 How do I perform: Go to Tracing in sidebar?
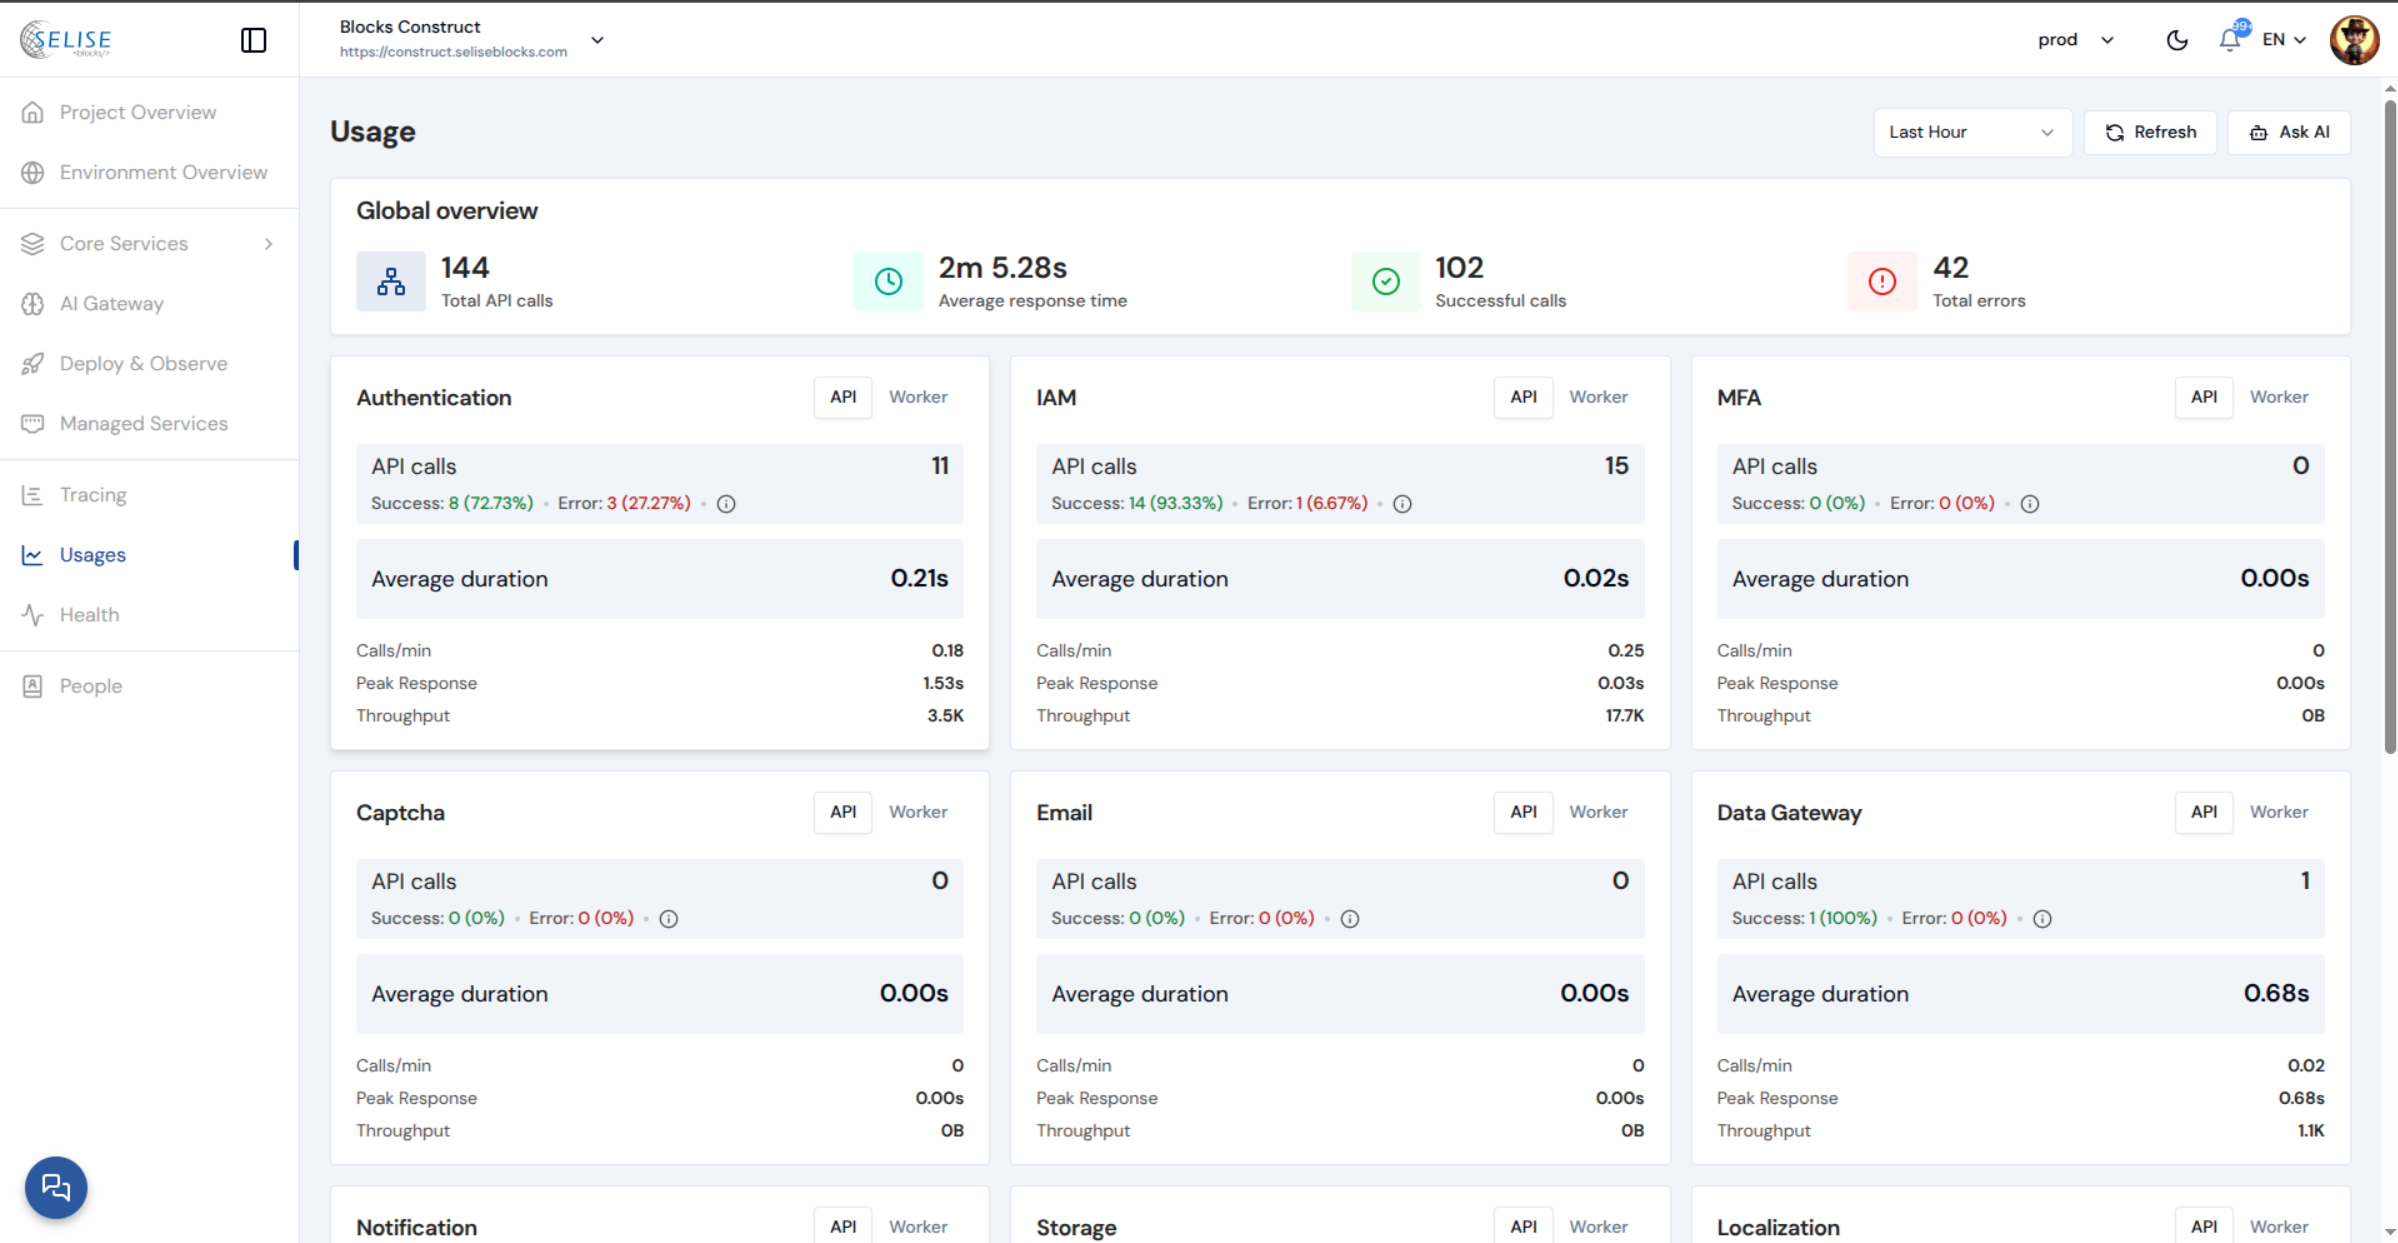click(x=93, y=495)
